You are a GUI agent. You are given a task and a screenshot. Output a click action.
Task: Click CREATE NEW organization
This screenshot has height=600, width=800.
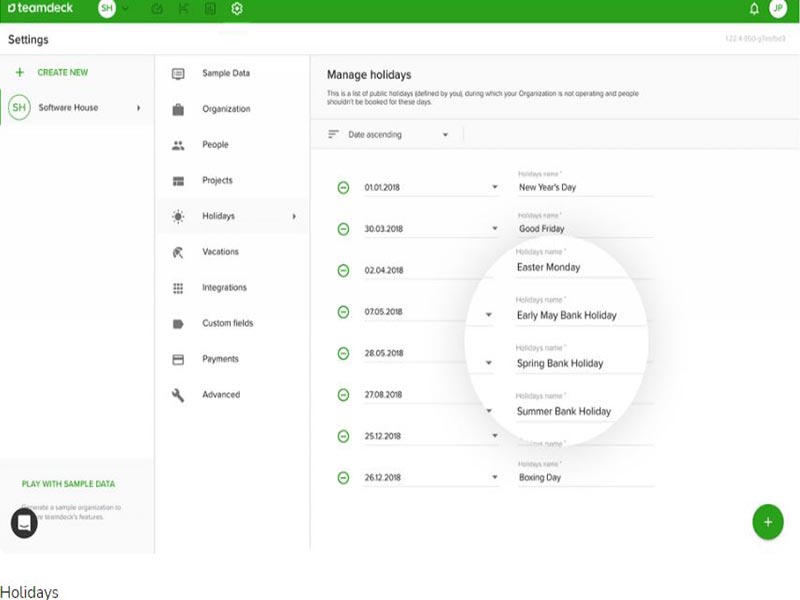(62, 73)
